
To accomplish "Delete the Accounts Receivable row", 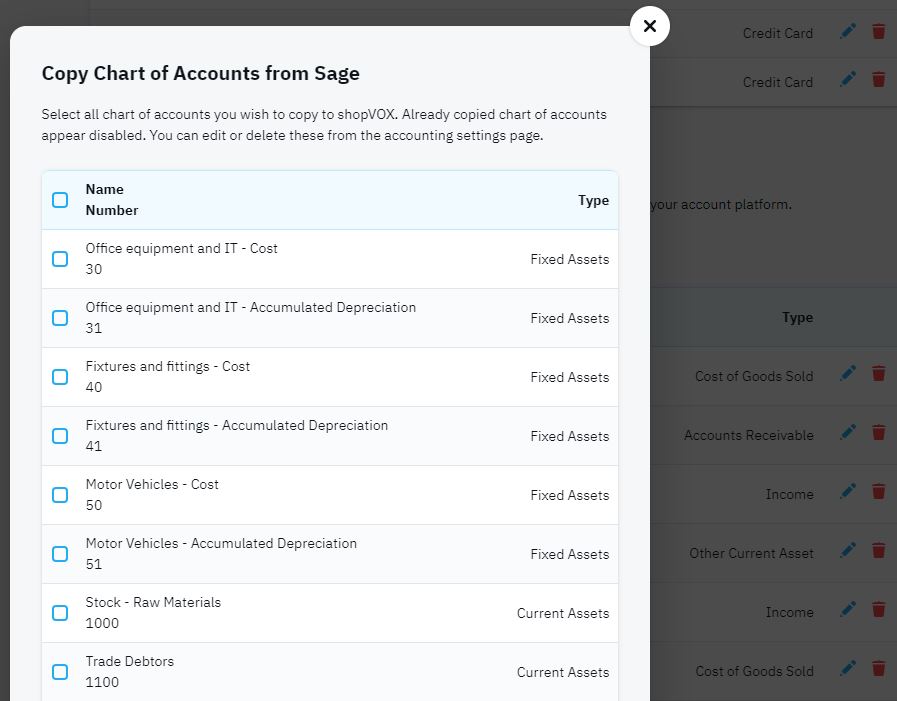I will 879,432.
